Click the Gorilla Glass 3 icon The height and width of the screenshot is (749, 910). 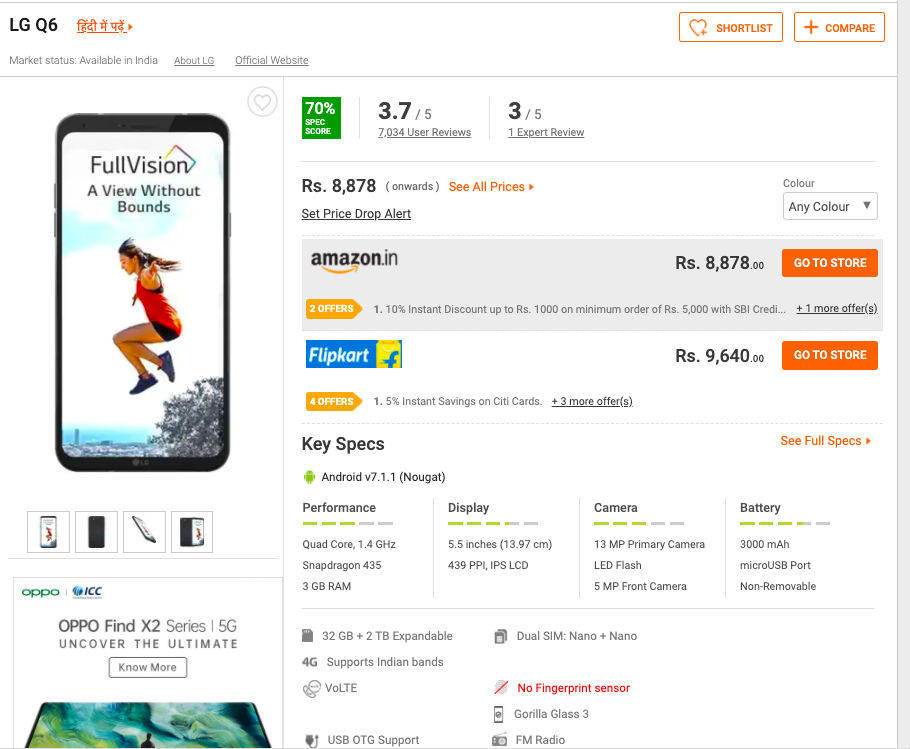click(x=499, y=714)
